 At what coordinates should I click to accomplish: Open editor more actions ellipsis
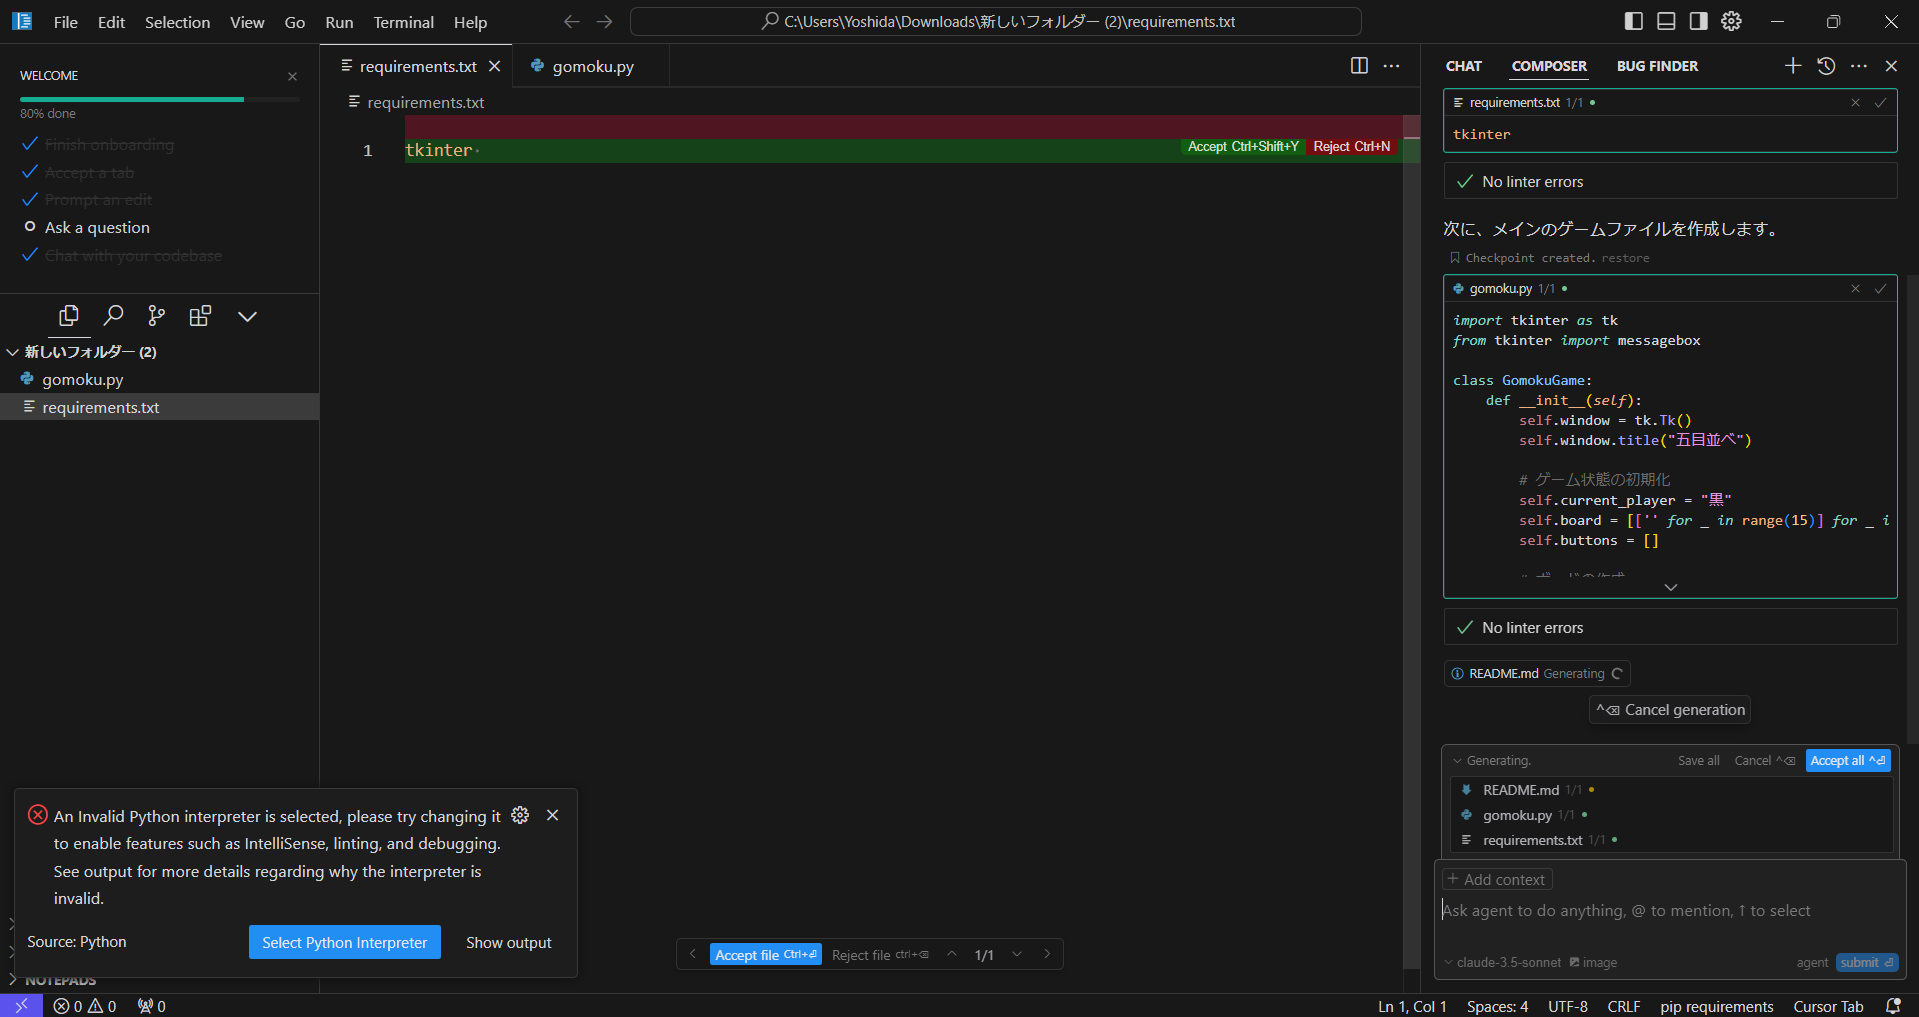click(x=1391, y=66)
